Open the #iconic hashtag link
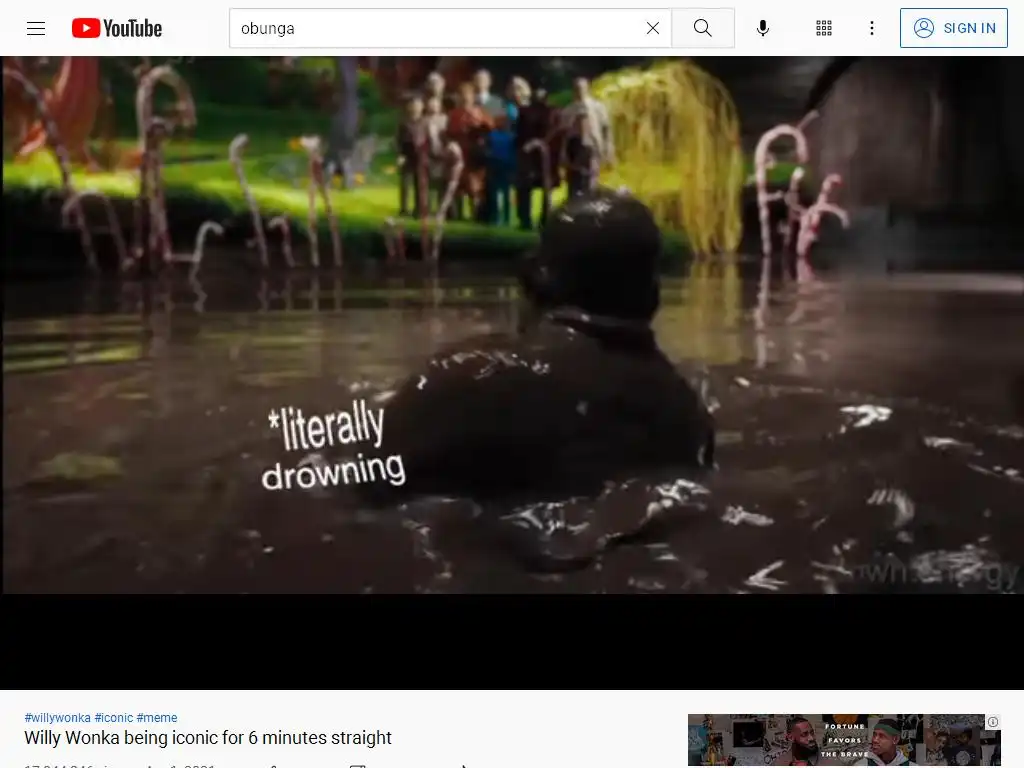 [114, 718]
